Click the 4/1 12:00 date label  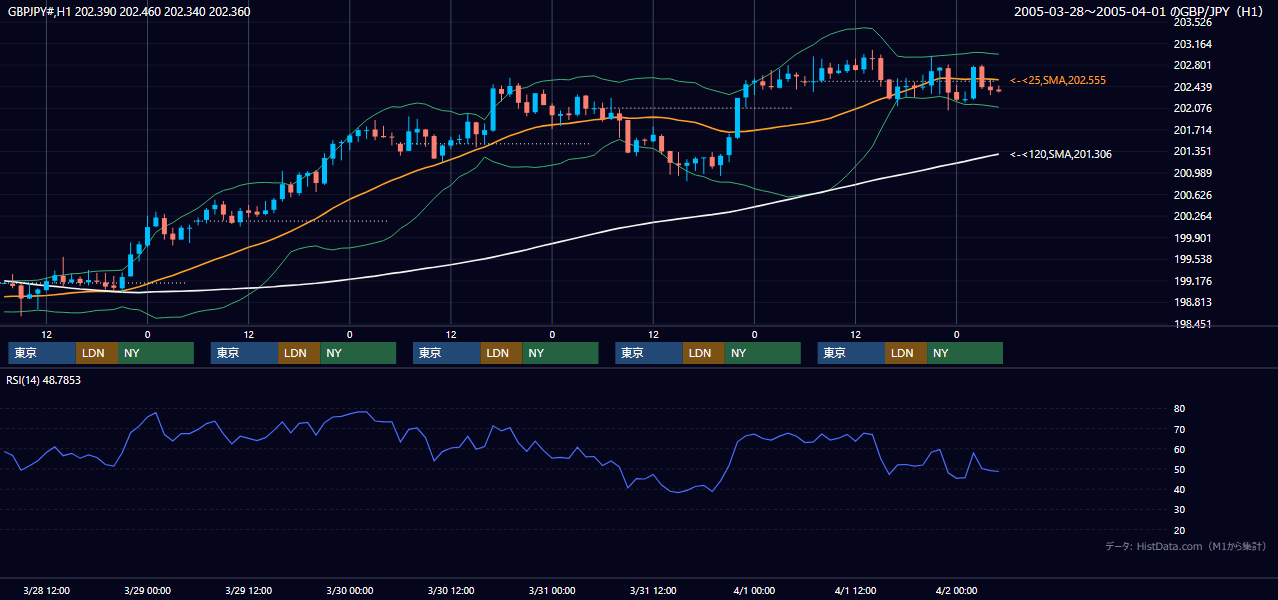tap(855, 590)
